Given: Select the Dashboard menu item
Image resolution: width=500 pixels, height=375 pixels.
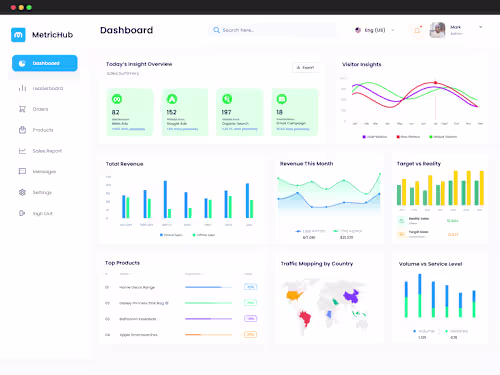Looking at the screenshot, I should click(45, 63).
